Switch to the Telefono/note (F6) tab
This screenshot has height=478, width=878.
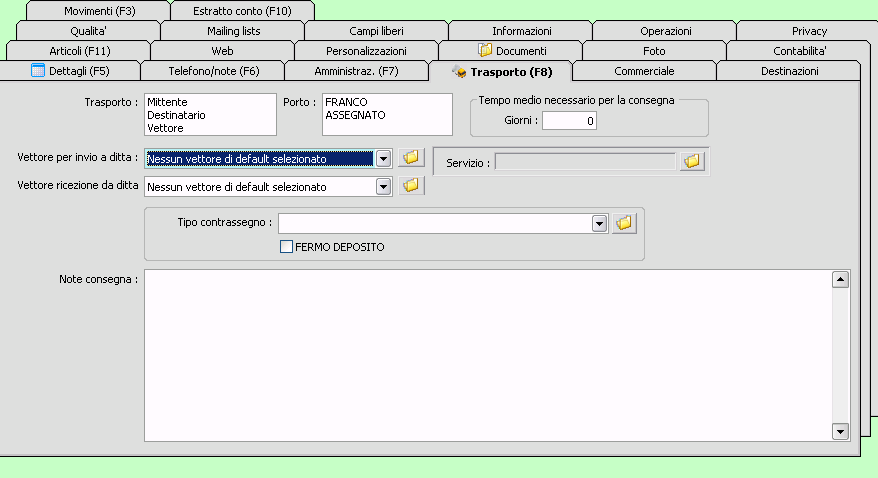click(213, 71)
